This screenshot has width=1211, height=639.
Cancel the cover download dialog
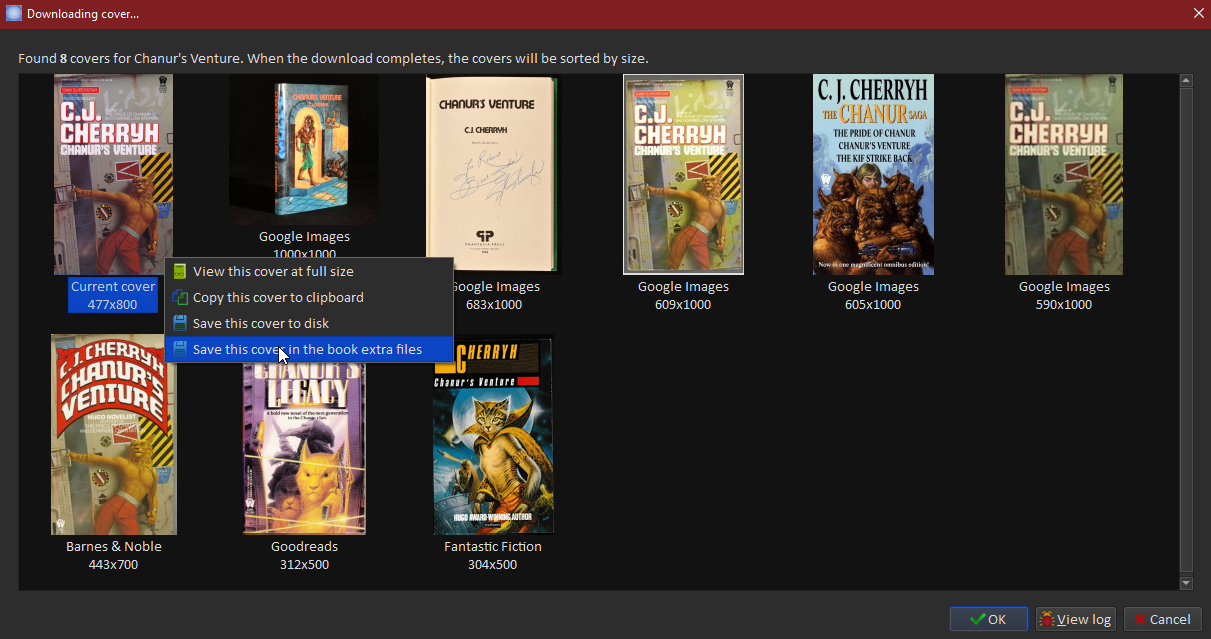click(x=1162, y=619)
